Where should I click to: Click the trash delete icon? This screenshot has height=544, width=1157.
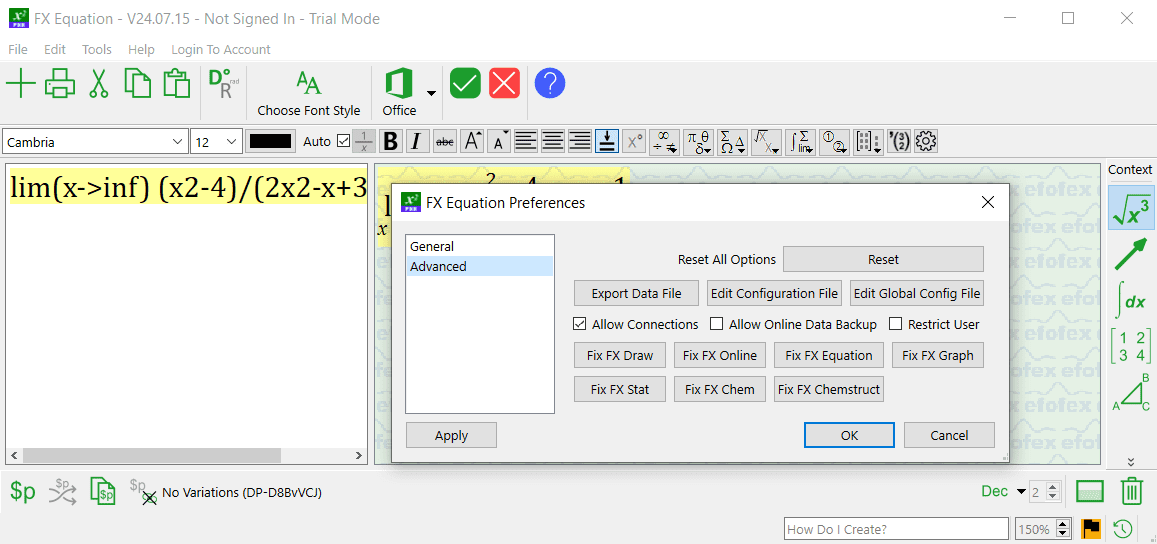tap(1132, 491)
